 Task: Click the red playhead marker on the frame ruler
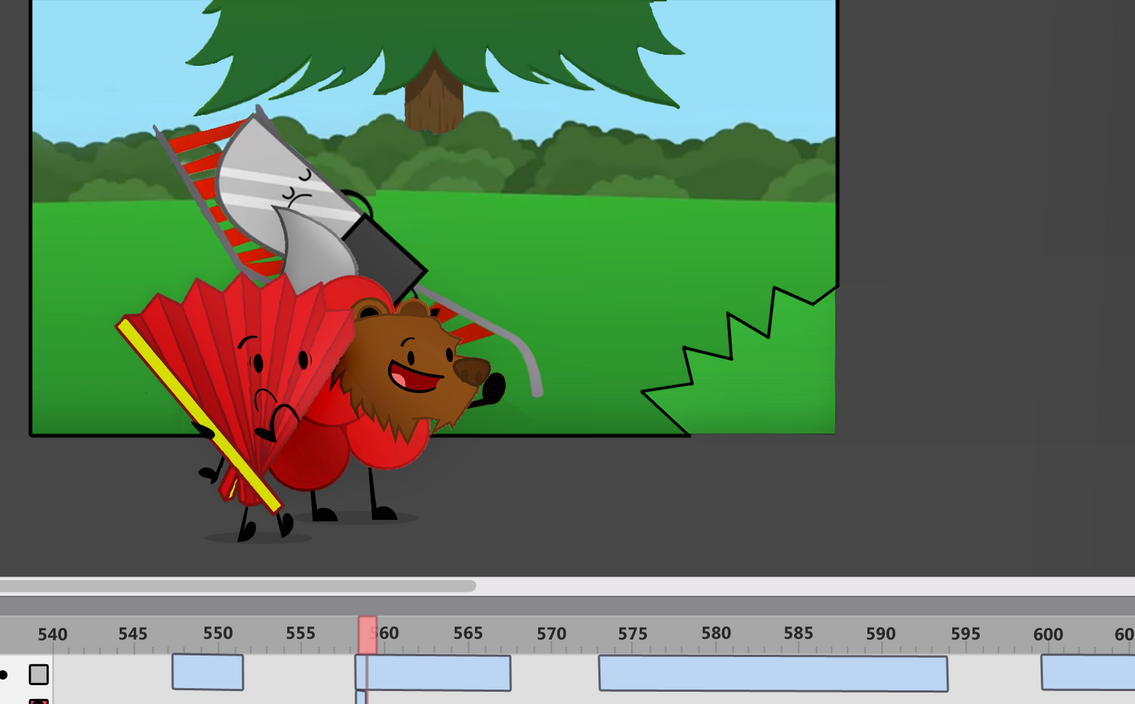367,635
